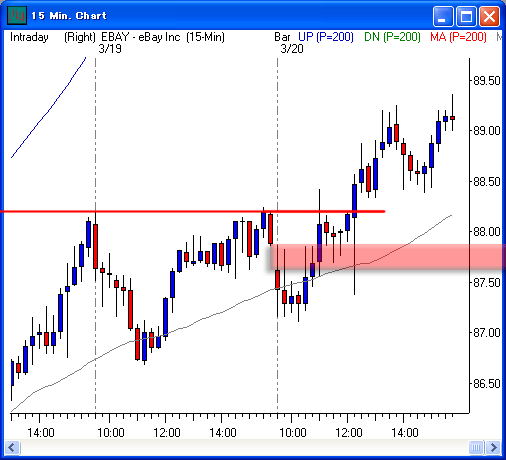
Task: Click the 12:00 time label on 3/20
Action: [349, 433]
